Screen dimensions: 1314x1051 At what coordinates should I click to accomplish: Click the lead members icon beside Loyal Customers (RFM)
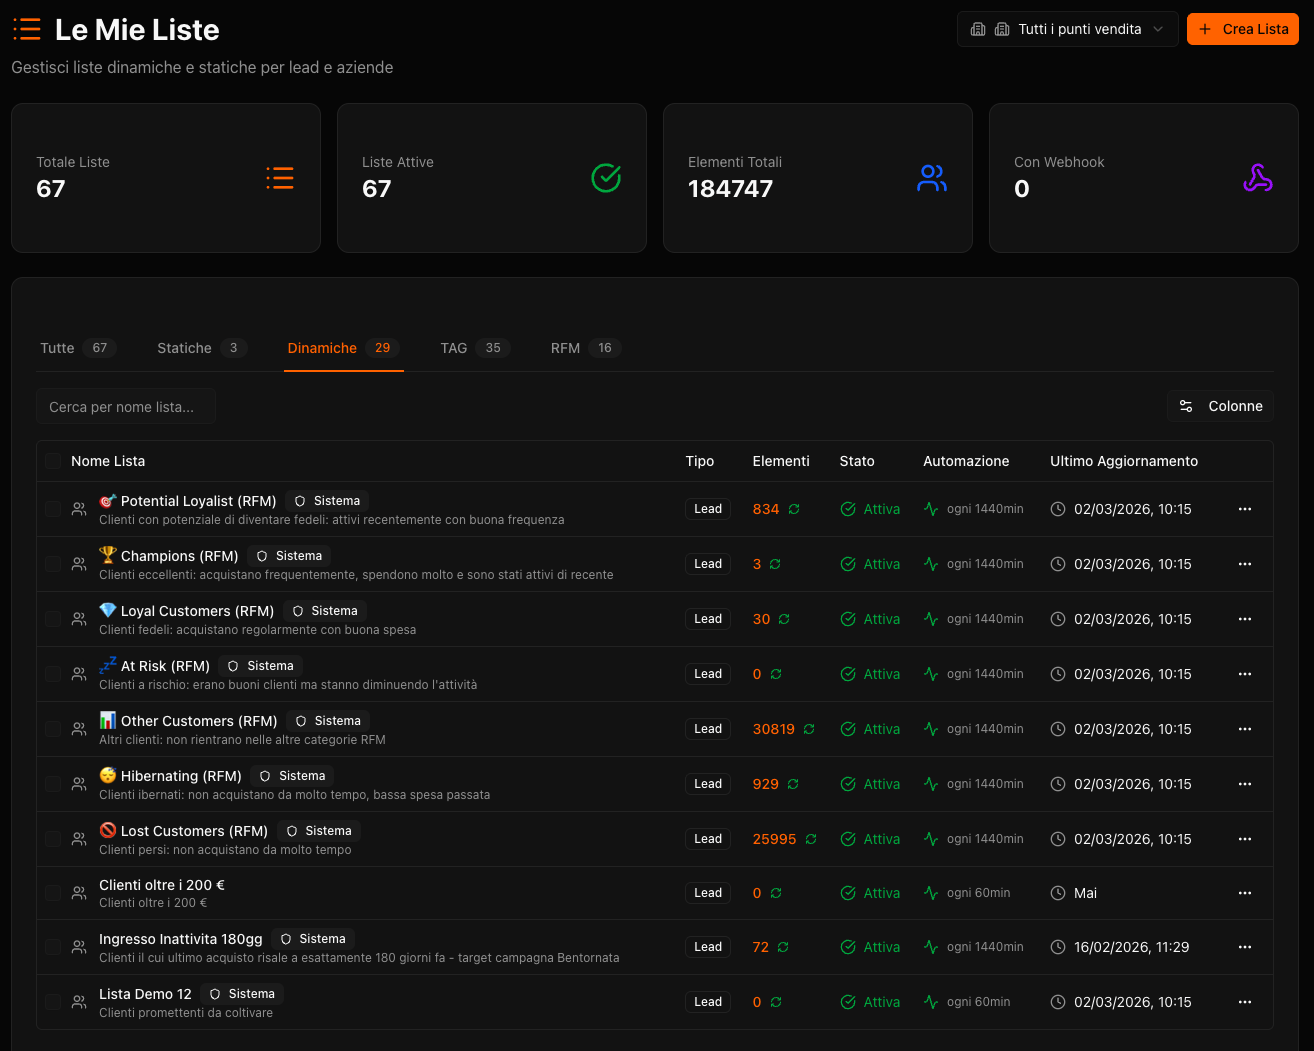click(x=79, y=618)
